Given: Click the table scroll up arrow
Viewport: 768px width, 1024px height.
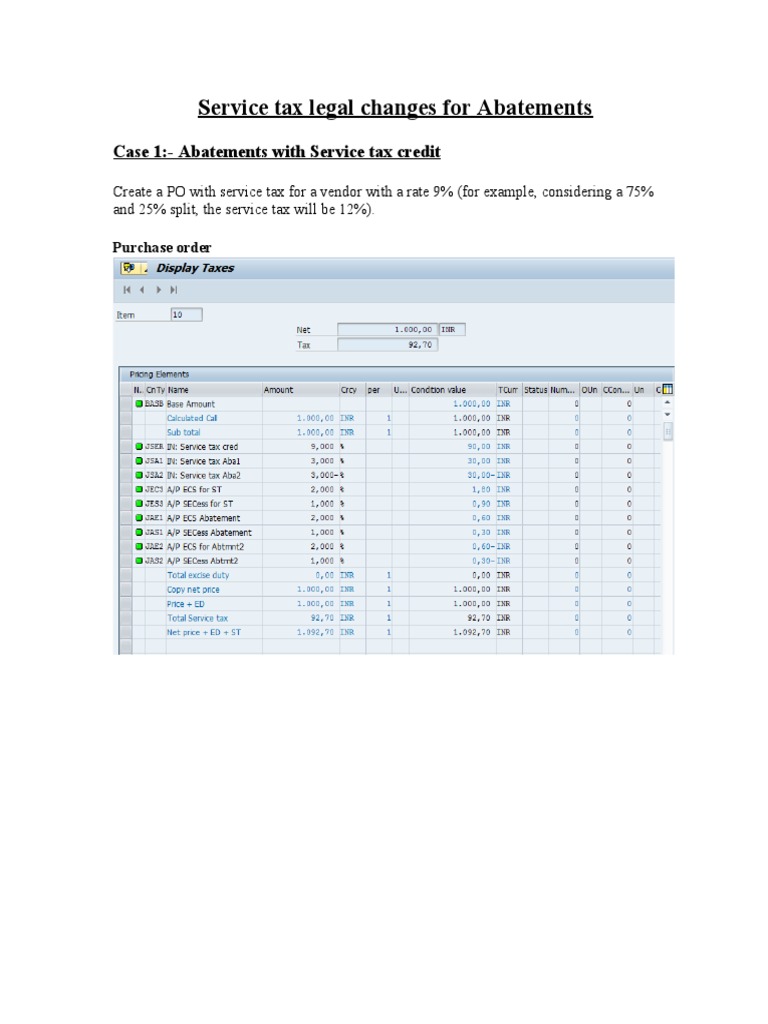Looking at the screenshot, I should click(667, 403).
